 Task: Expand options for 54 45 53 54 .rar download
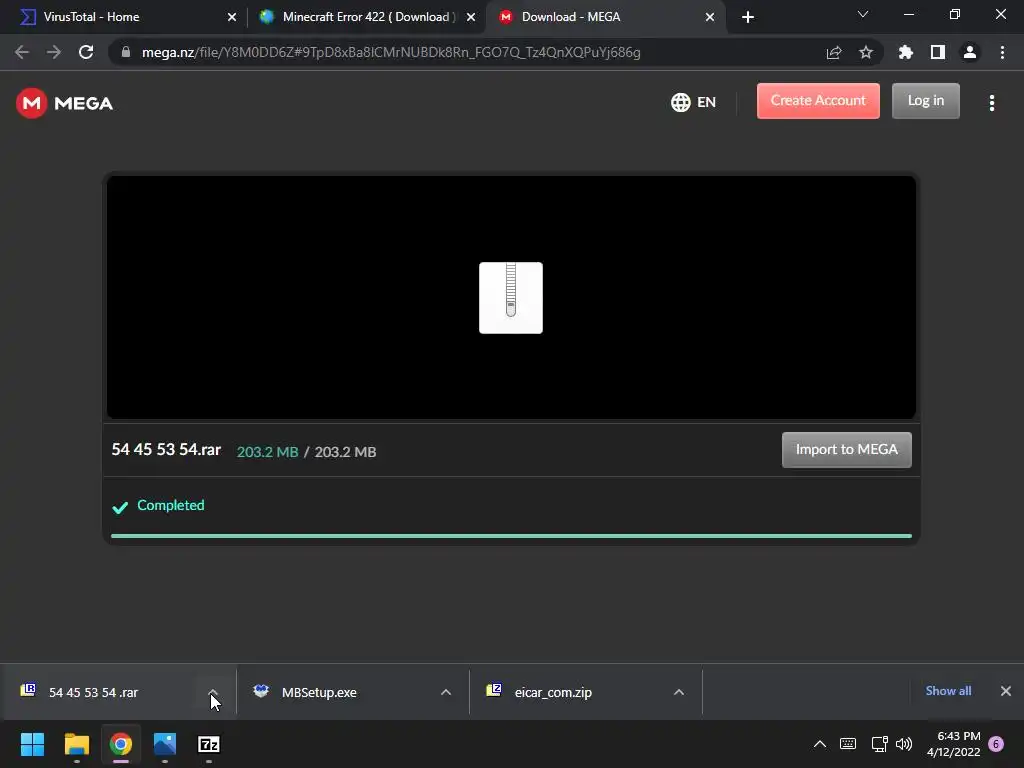213,692
